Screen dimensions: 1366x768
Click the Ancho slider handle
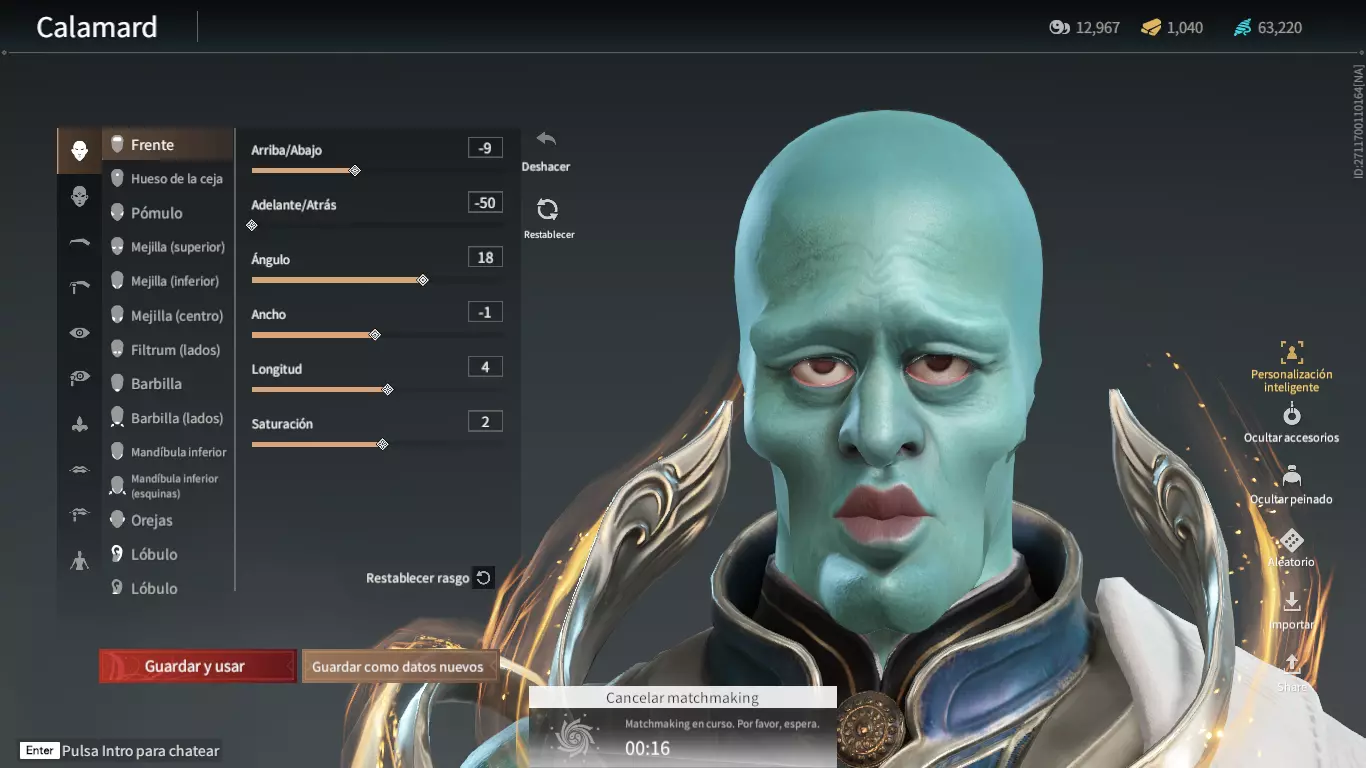point(375,335)
